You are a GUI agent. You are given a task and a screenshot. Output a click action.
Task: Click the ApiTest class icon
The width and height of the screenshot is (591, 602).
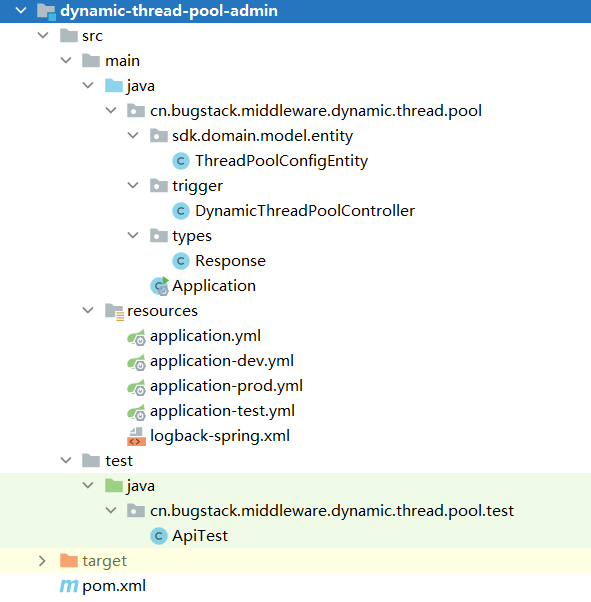158,536
